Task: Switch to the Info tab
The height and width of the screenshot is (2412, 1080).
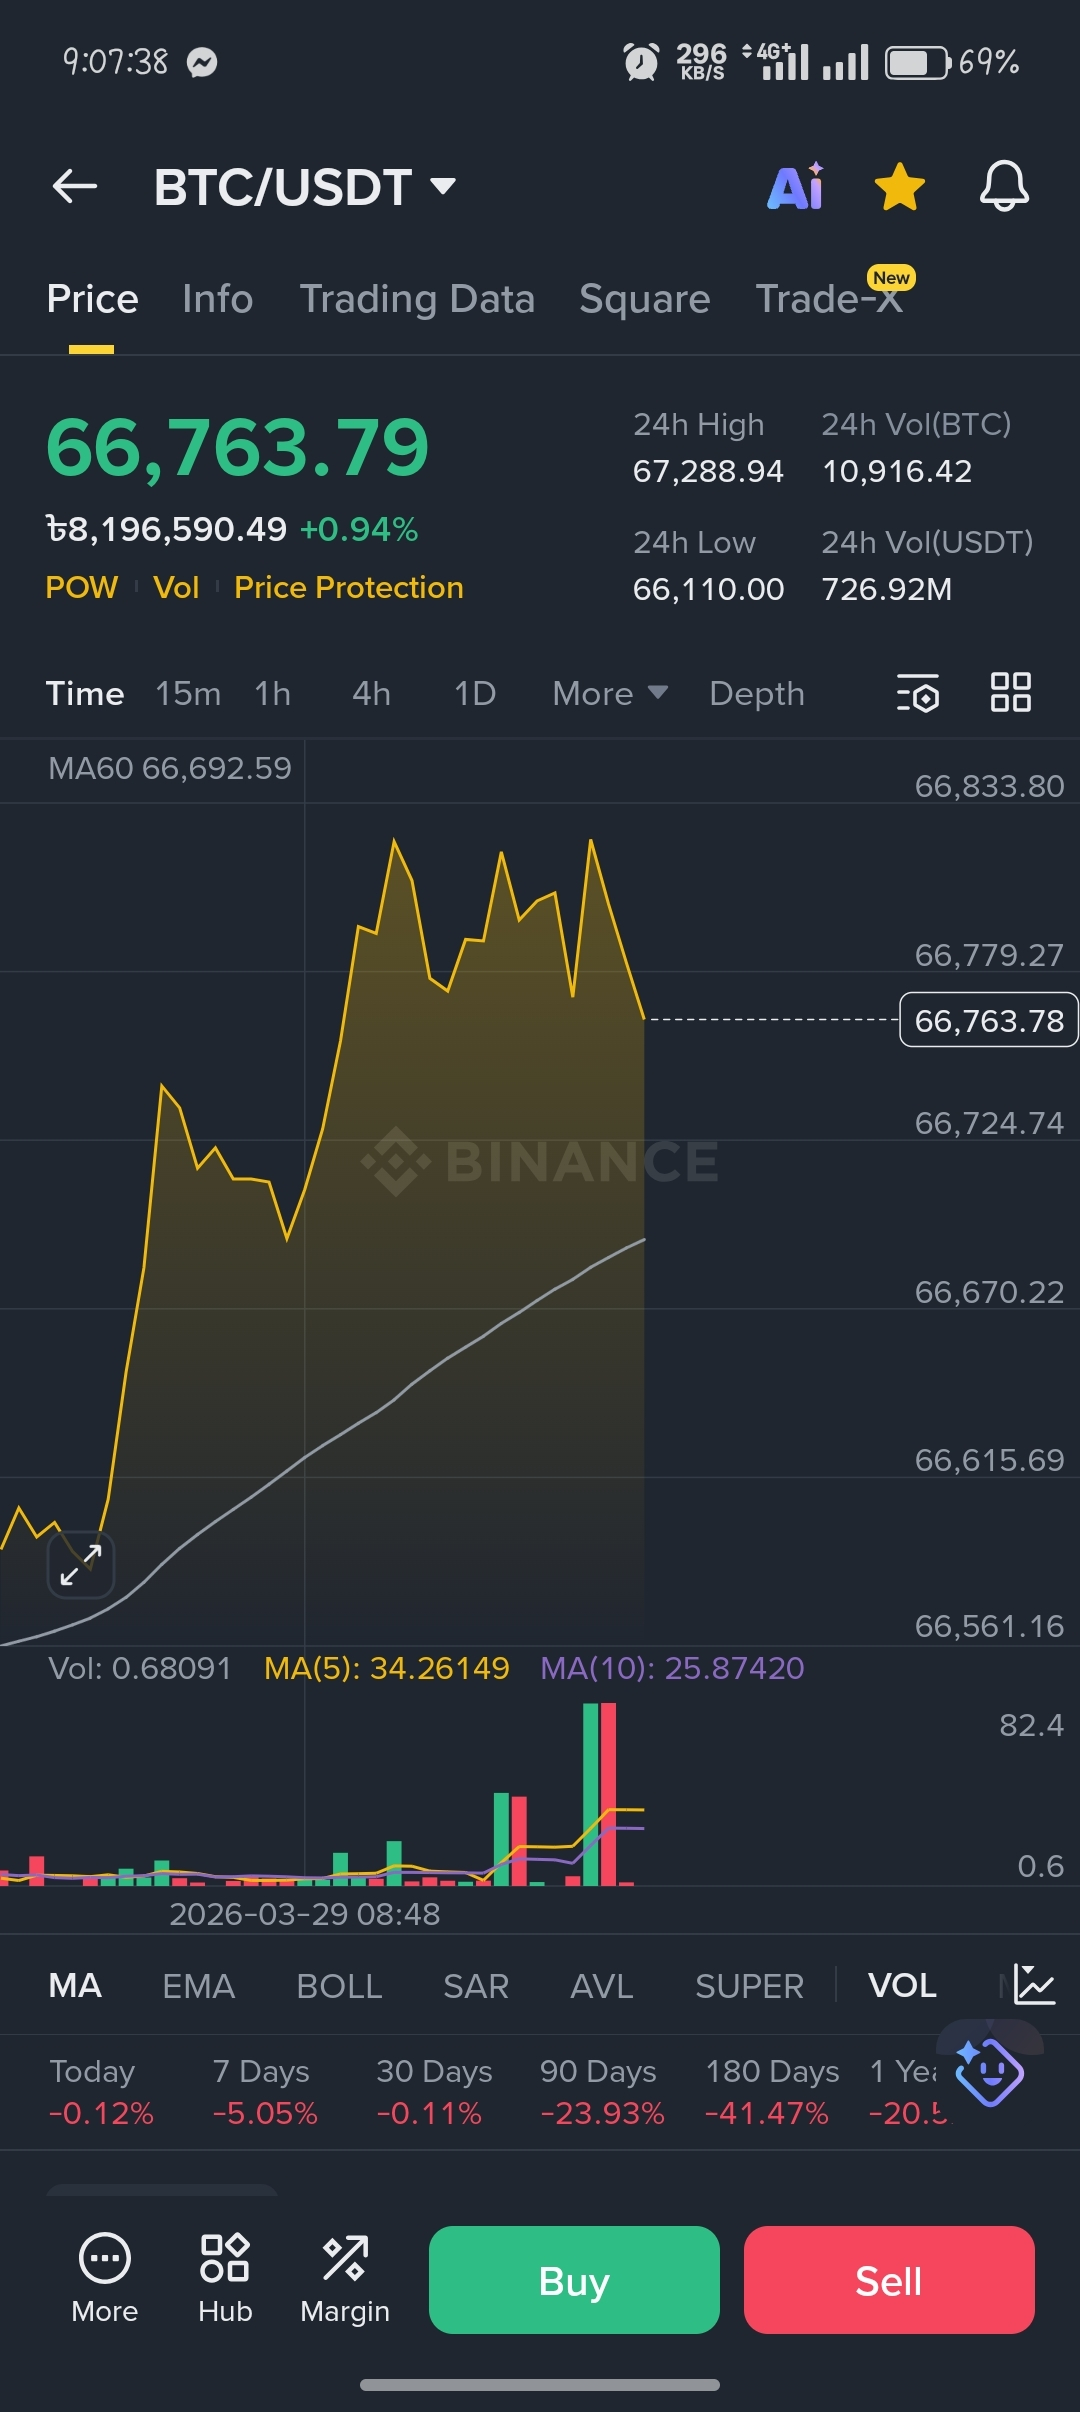Action: coord(217,299)
